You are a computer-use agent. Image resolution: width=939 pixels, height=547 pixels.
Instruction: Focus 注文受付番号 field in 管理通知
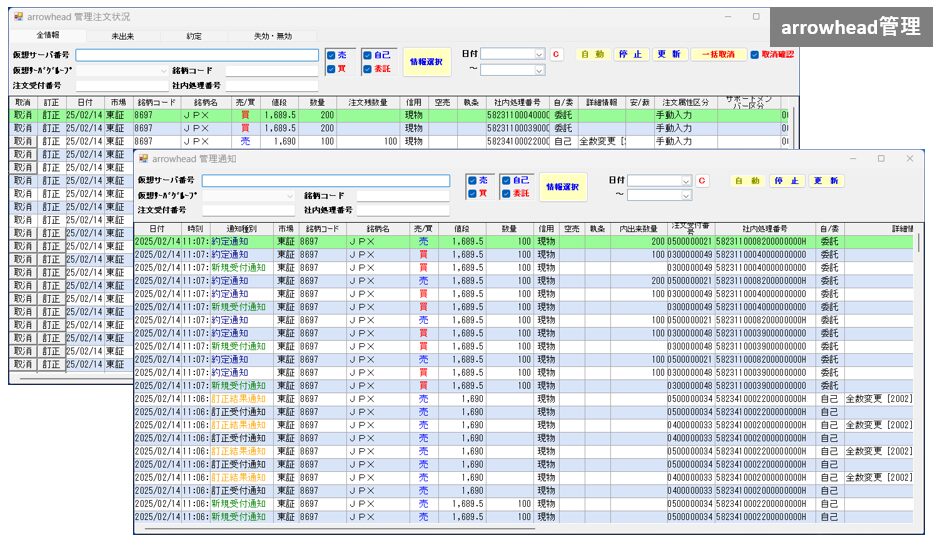(249, 210)
